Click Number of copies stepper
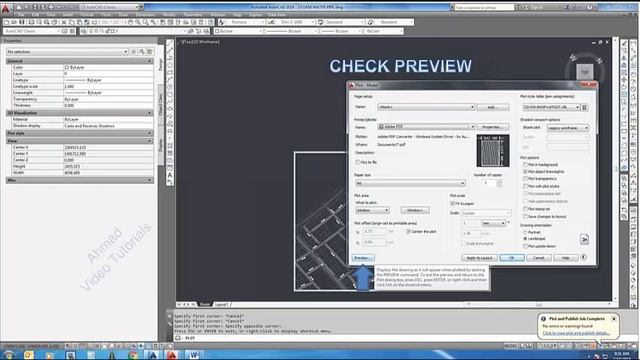 click(499, 183)
